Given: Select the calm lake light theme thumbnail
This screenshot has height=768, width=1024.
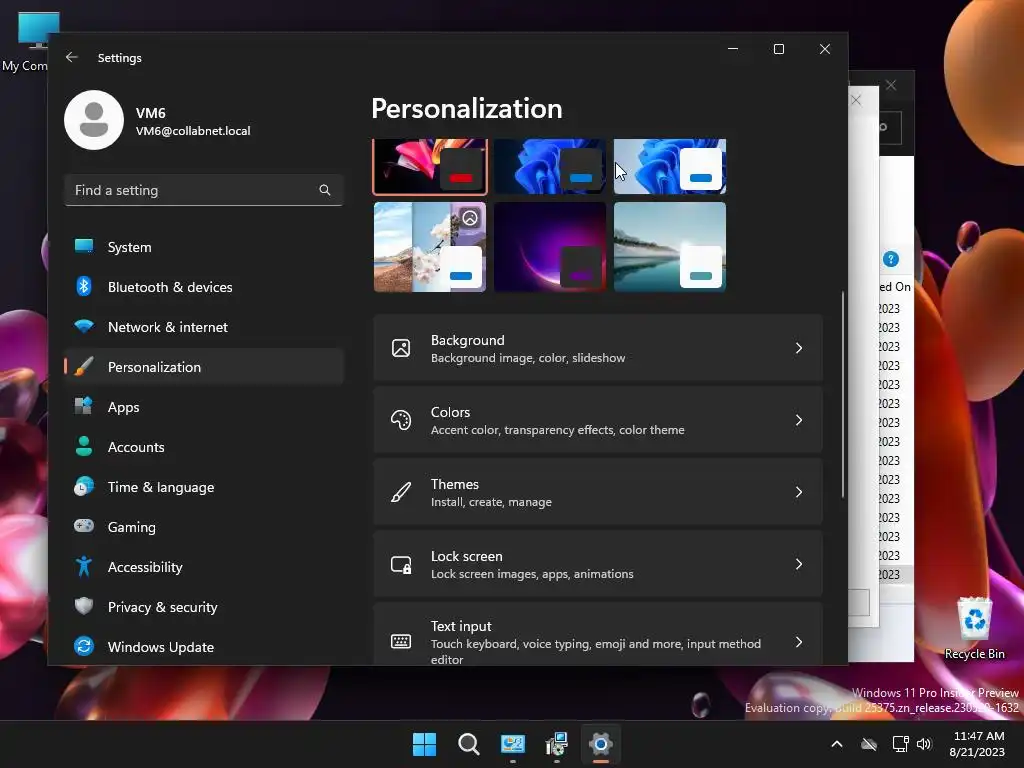Looking at the screenshot, I should click(x=670, y=247).
